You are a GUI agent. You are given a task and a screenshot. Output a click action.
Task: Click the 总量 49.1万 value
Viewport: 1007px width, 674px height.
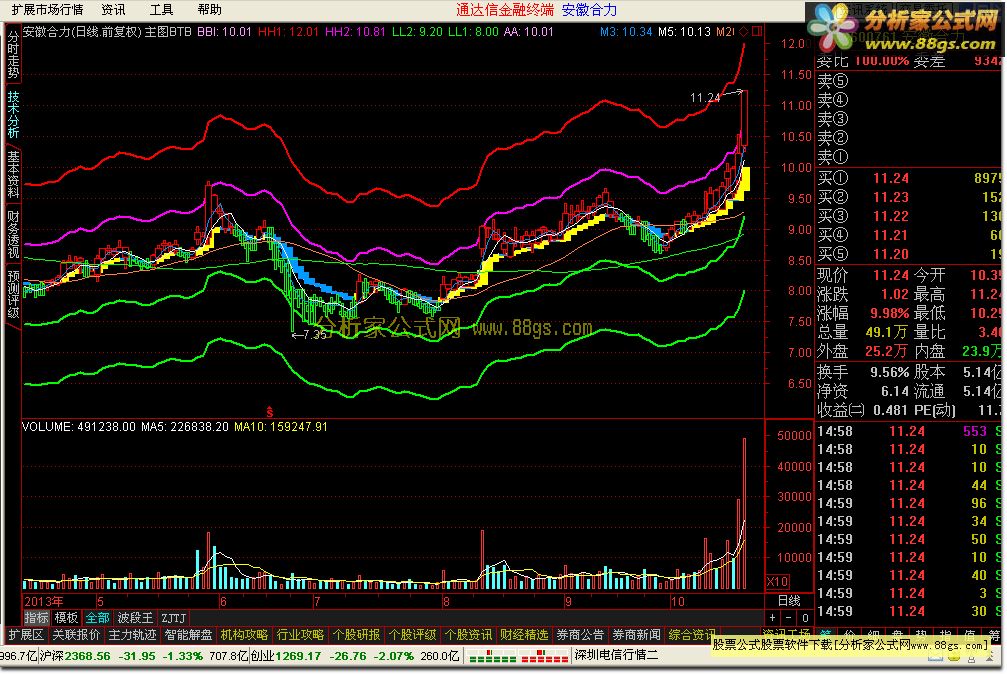(x=887, y=332)
